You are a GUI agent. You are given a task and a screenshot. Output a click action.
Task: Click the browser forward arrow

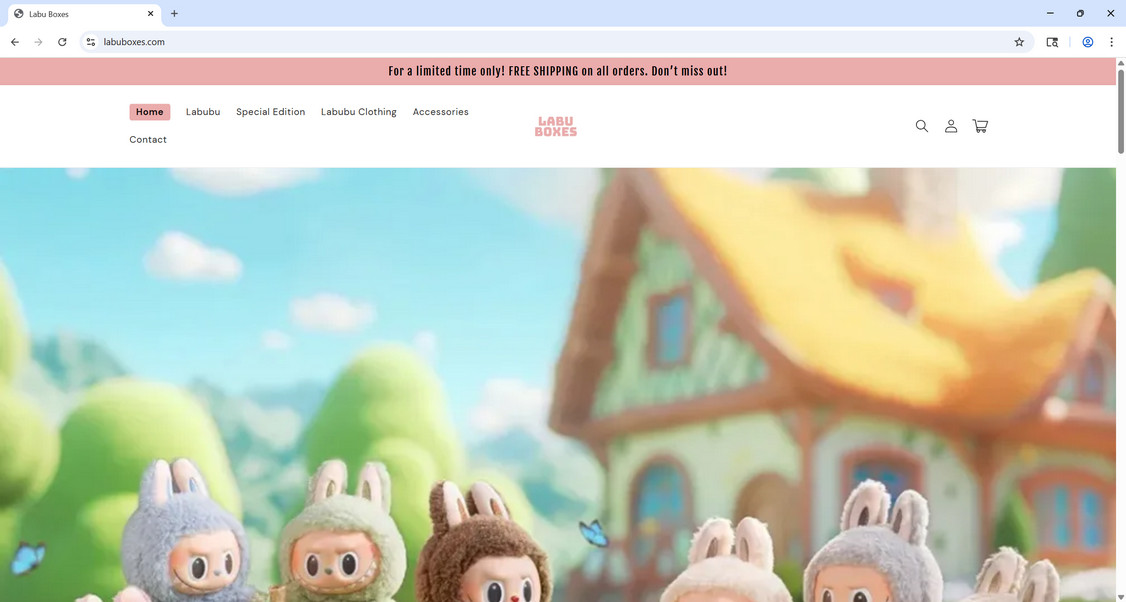(38, 42)
